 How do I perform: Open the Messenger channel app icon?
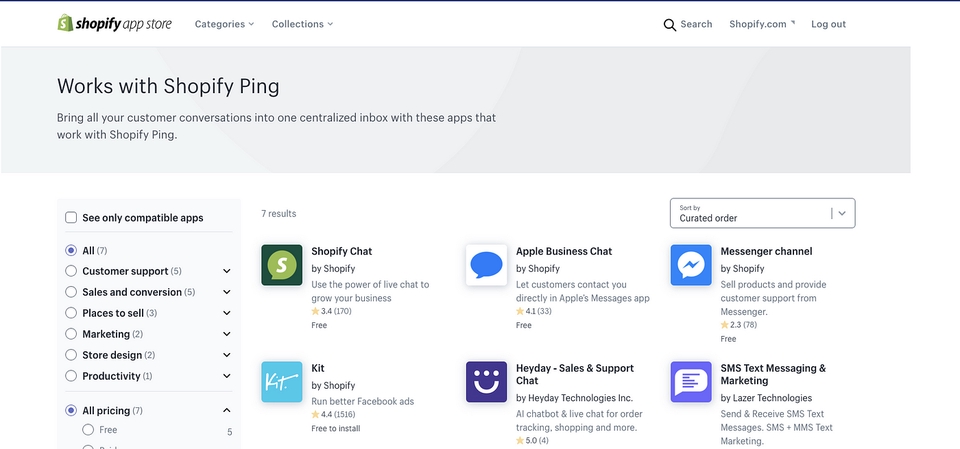[x=691, y=265]
